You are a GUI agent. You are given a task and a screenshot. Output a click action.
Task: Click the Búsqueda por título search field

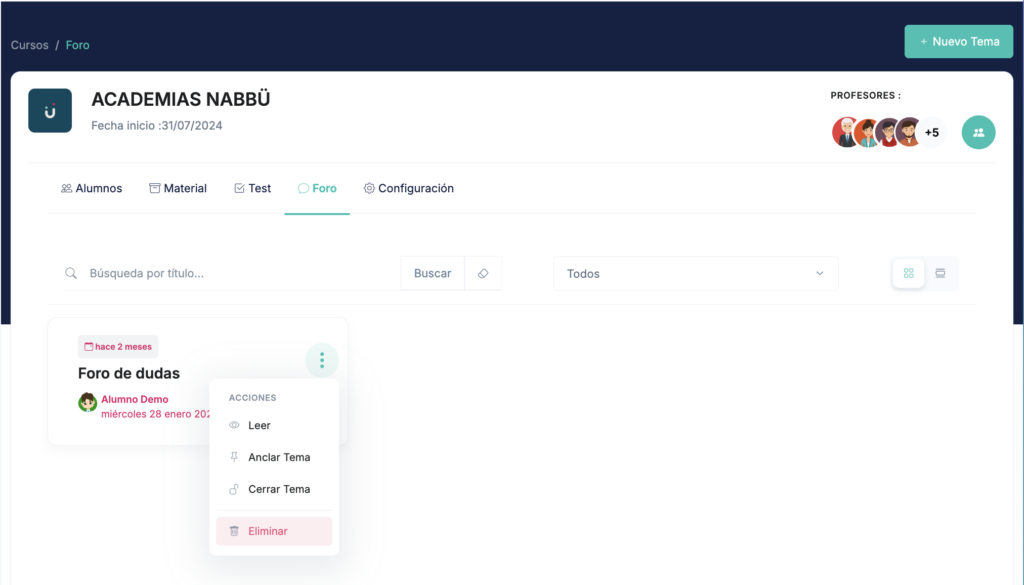[240, 273]
